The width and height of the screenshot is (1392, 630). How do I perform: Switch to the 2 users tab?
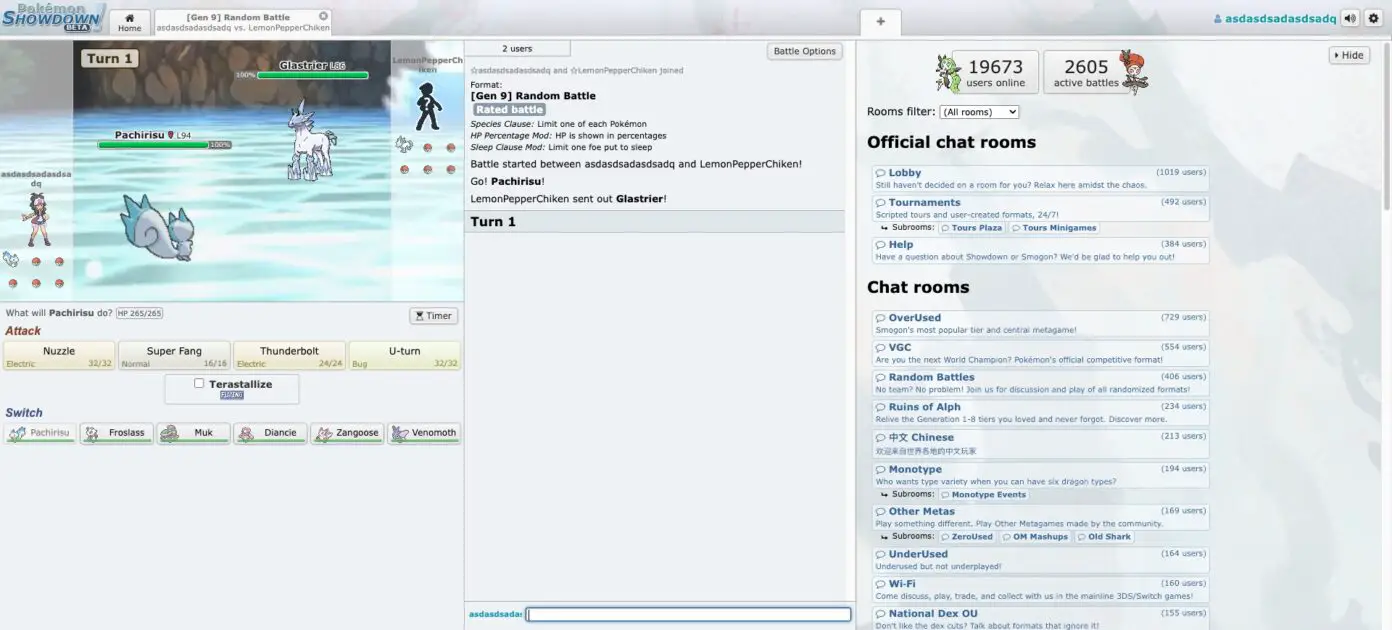(x=517, y=48)
